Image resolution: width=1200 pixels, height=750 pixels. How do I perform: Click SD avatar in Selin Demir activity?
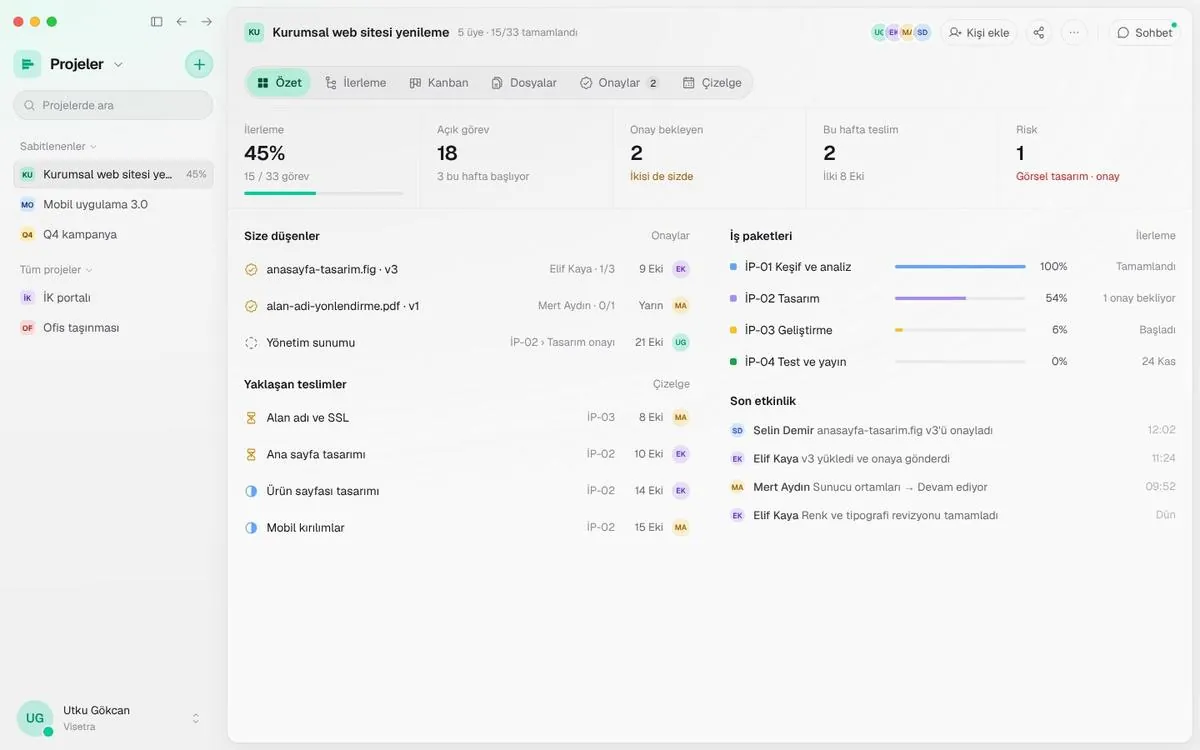[x=738, y=430]
